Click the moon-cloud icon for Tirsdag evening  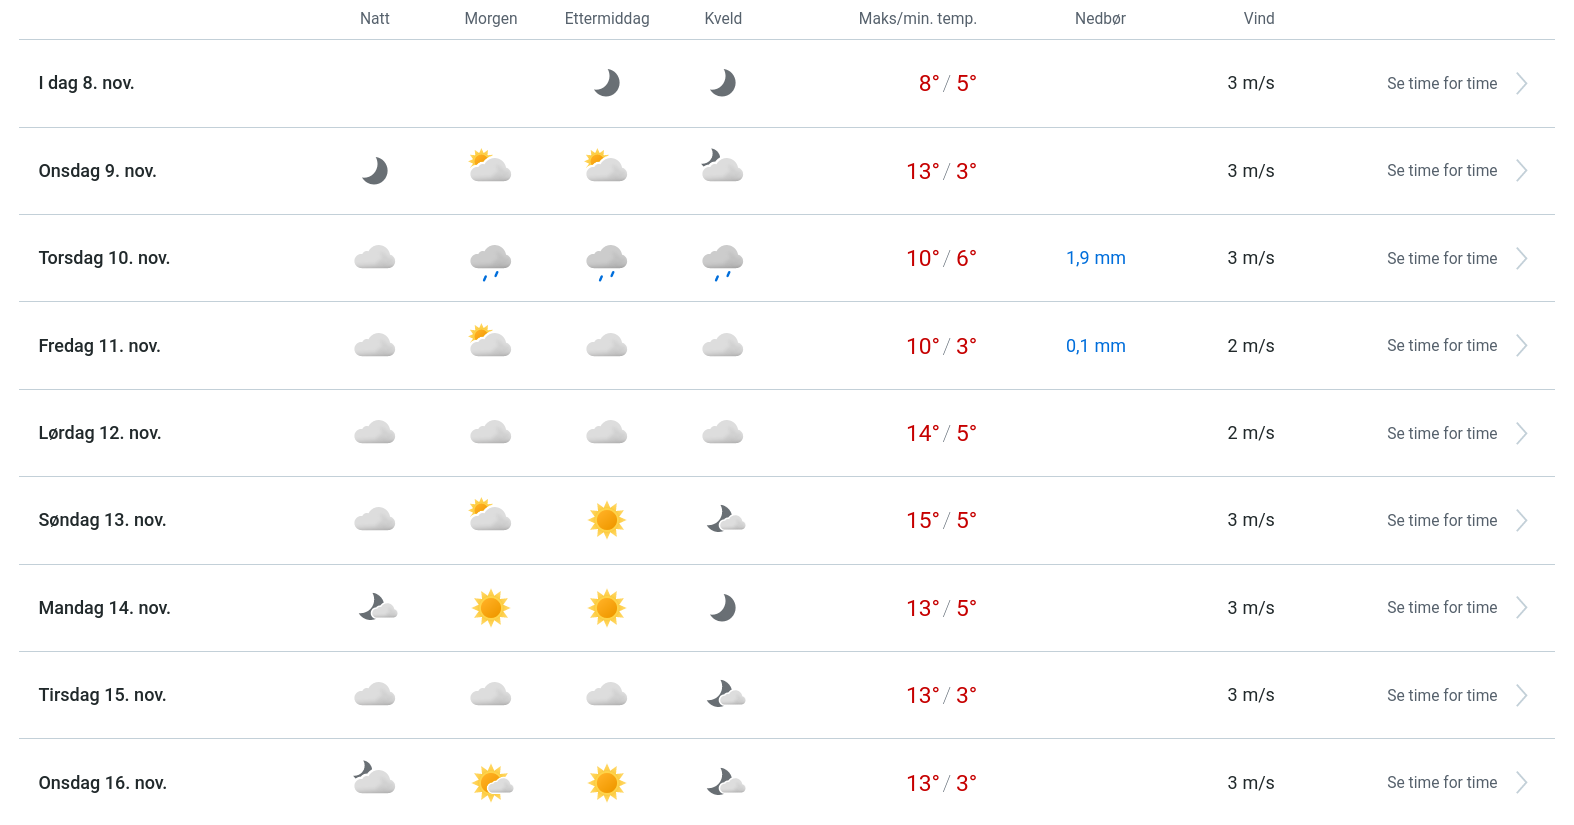tap(725, 695)
